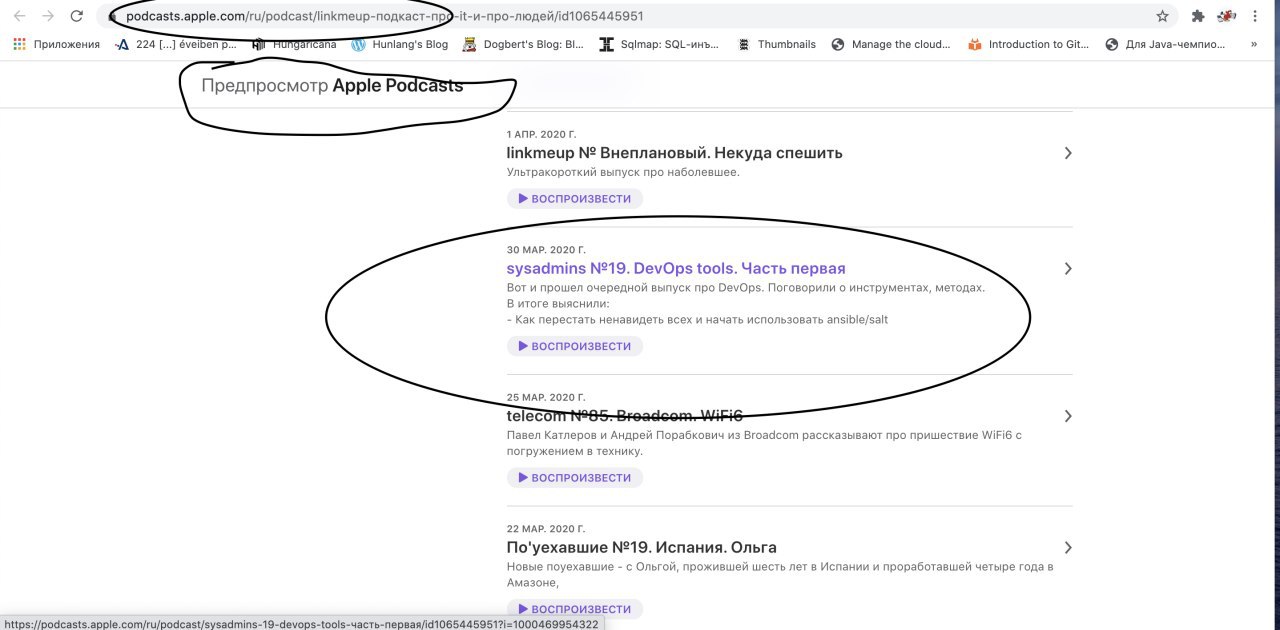Click the description starting 'Новые поуехавшие - с Ольгой'
The image size is (1280, 630).
pyautogui.click(x=780, y=574)
